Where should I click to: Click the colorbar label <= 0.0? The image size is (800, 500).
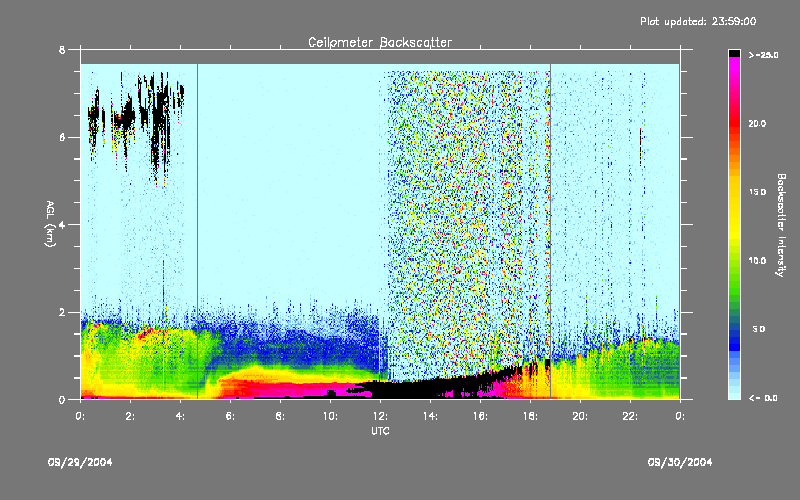[x=763, y=398]
